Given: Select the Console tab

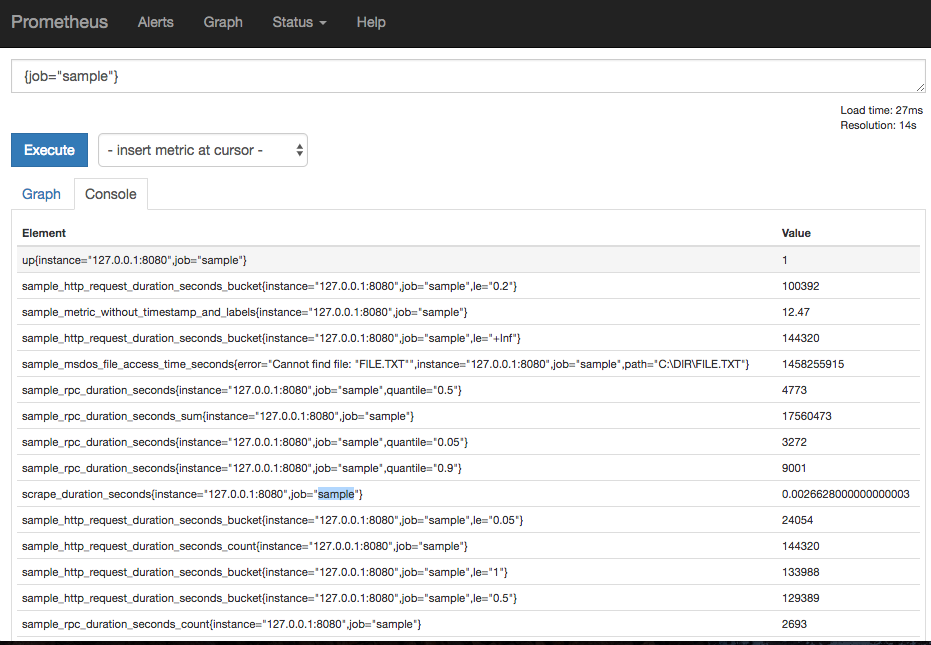Looking at the screenshot, I should coord(111,194).
